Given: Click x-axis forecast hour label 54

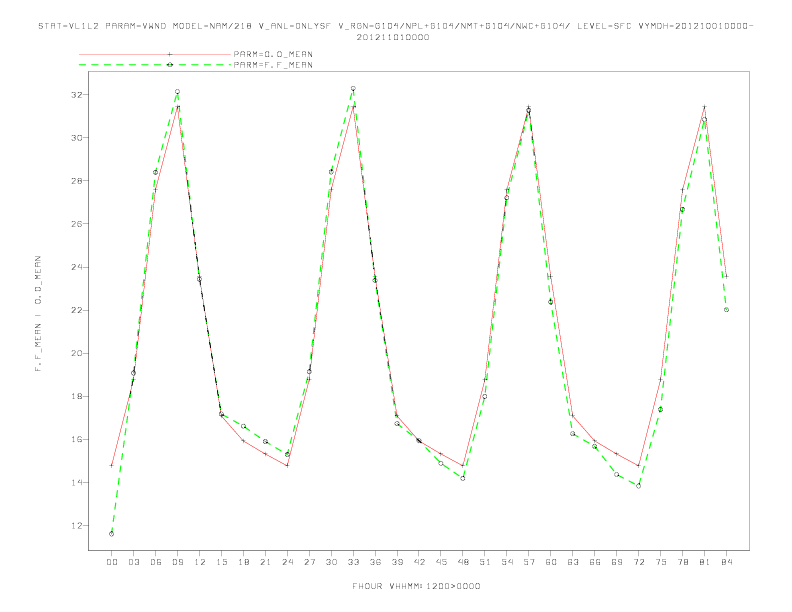Looking at the screenshot, I should [x=507, y=562].
